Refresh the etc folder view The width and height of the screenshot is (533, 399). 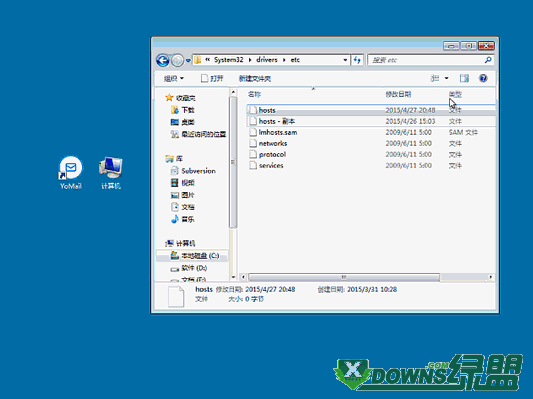point(357,60)
